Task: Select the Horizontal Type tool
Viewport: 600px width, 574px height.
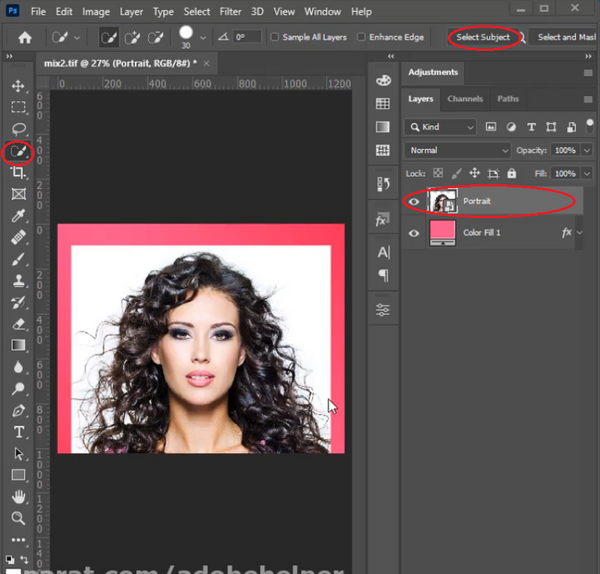Action: tap(19, 432)
